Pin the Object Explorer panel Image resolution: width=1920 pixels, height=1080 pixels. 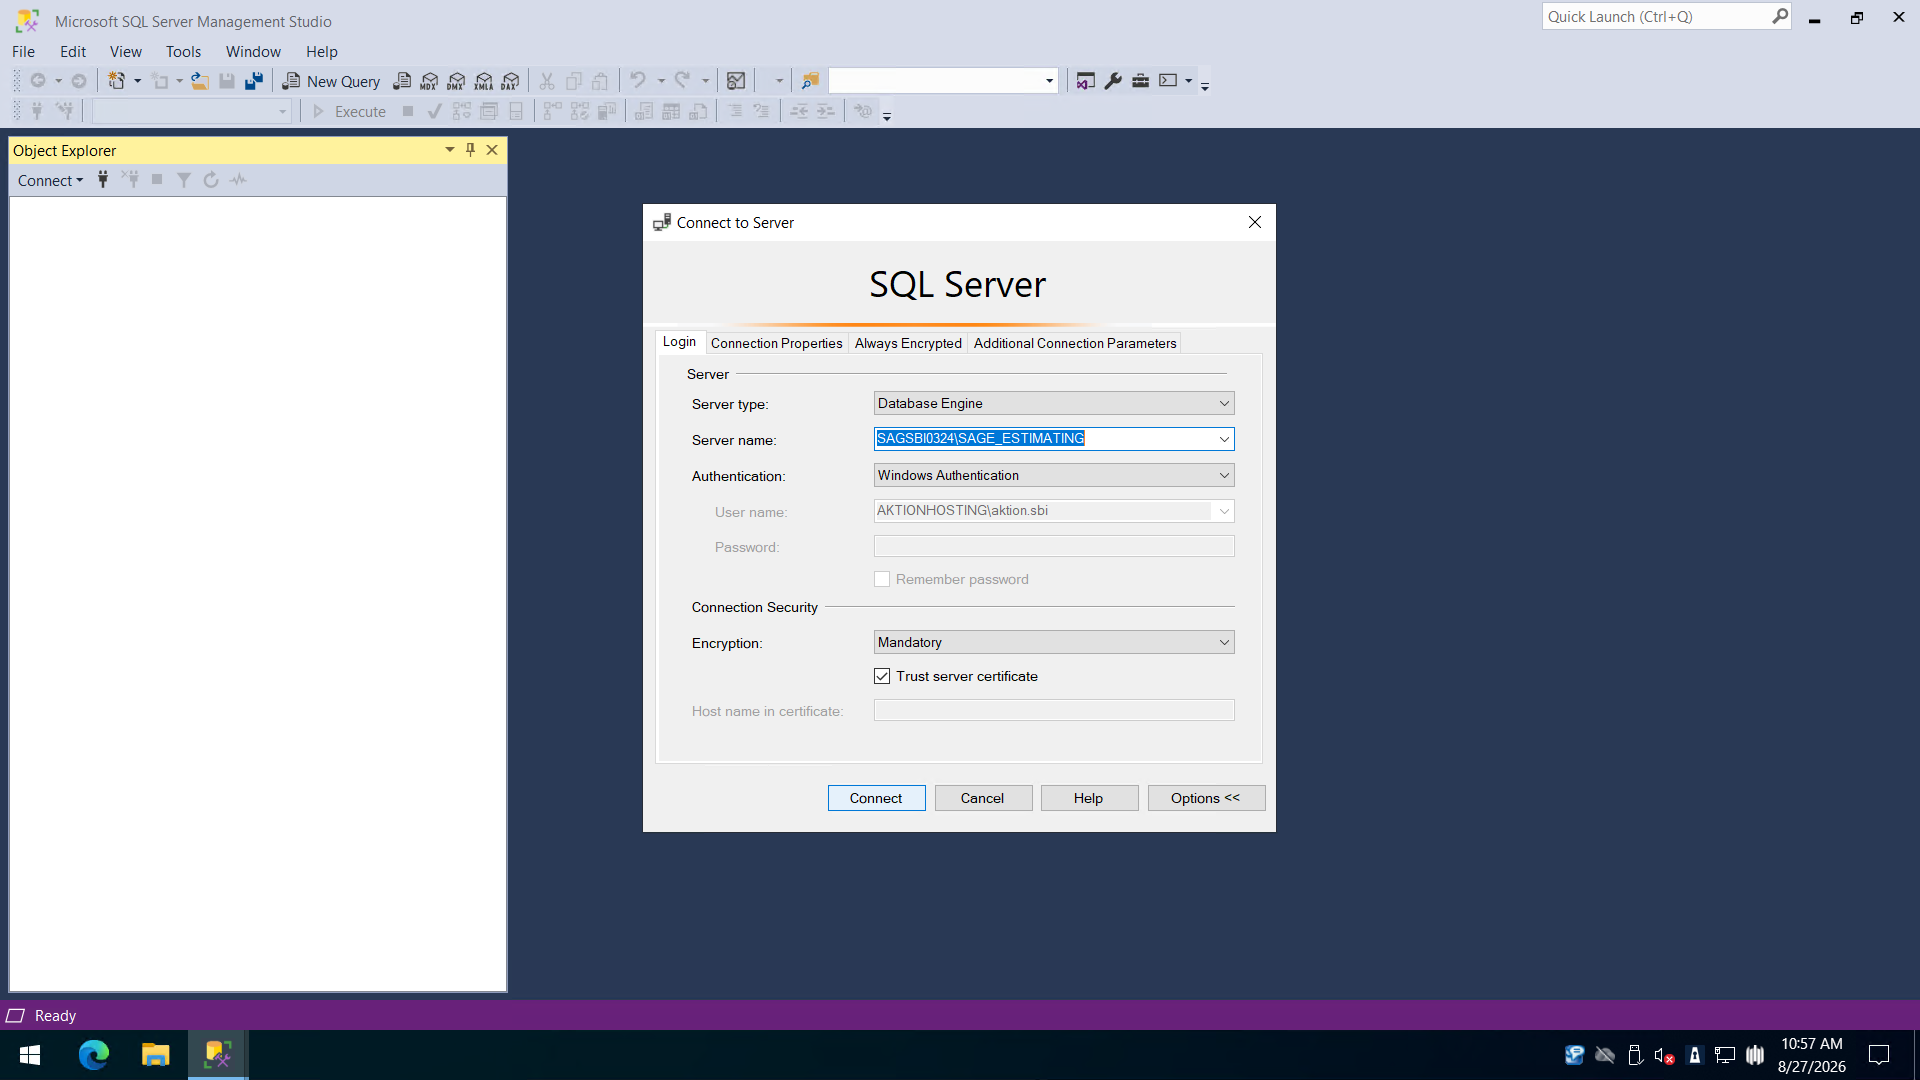point(470,150)
